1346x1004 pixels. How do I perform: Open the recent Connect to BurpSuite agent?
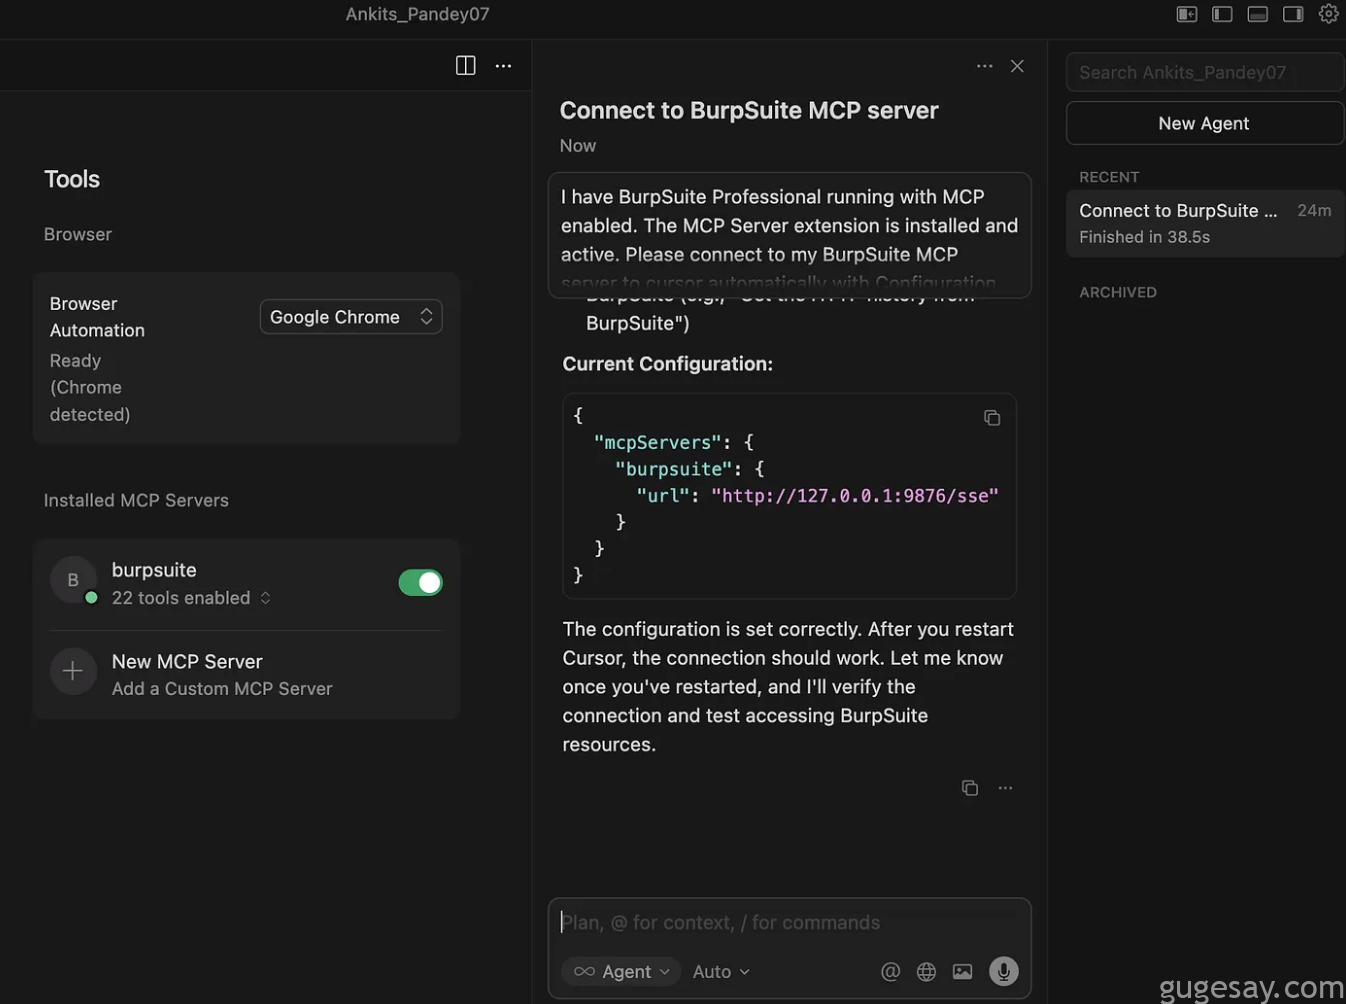coord(1205,223)
